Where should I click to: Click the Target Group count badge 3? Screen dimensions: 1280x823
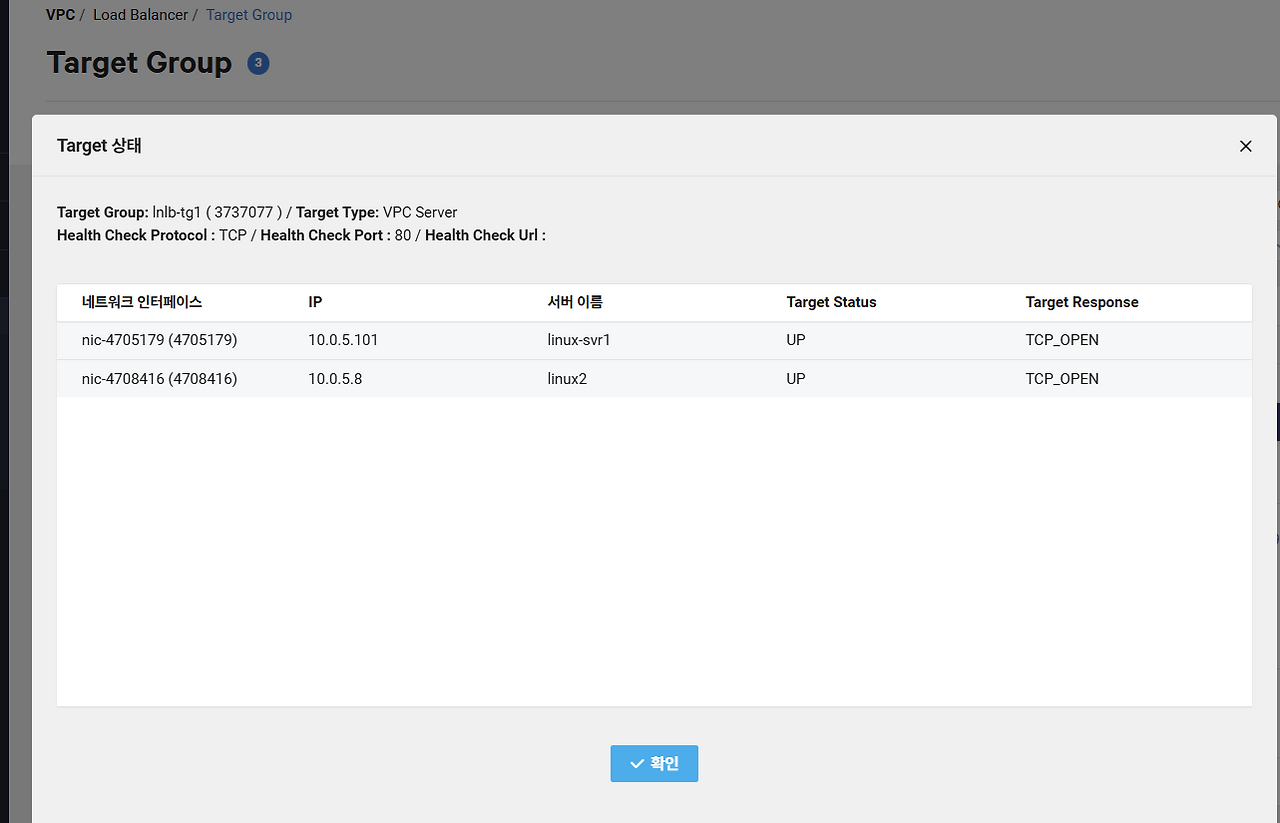(x=258, y=64)
